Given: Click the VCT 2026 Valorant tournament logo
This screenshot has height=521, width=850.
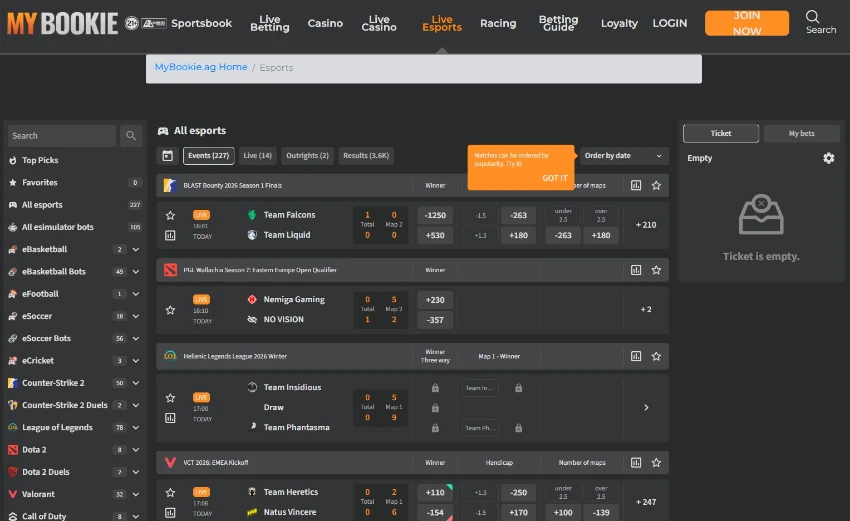Looking at the screenshot, I should tap(170, 462).
